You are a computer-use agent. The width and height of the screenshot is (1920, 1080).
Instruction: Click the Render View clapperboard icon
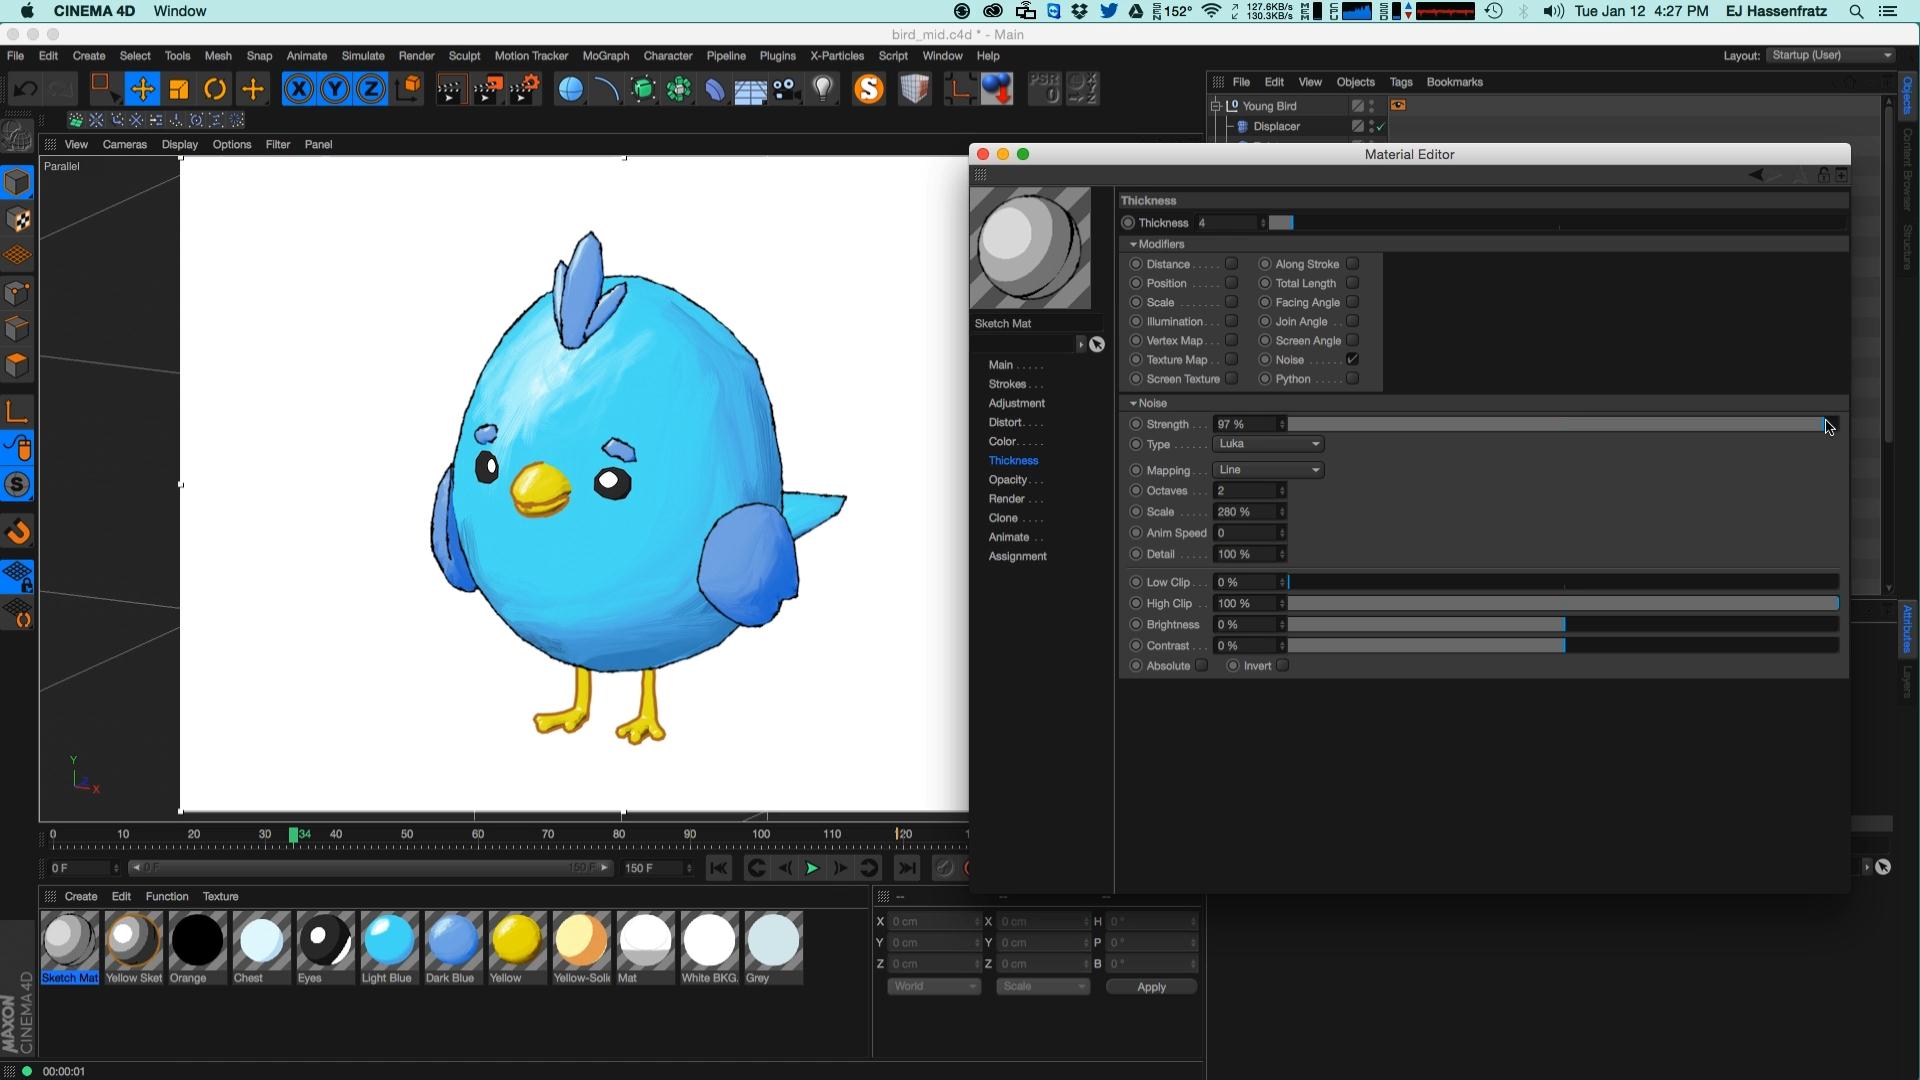450,90
